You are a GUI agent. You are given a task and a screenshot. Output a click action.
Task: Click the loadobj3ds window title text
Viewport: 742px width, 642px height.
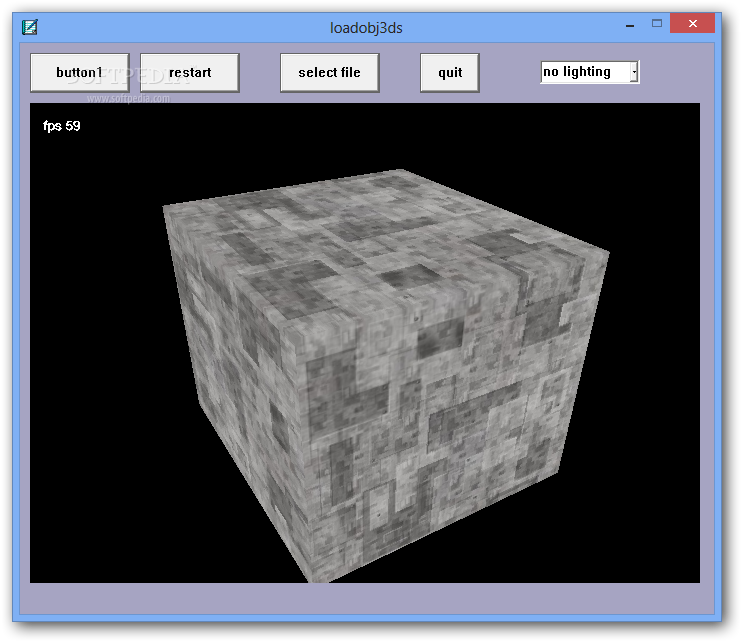coord(366,28)
